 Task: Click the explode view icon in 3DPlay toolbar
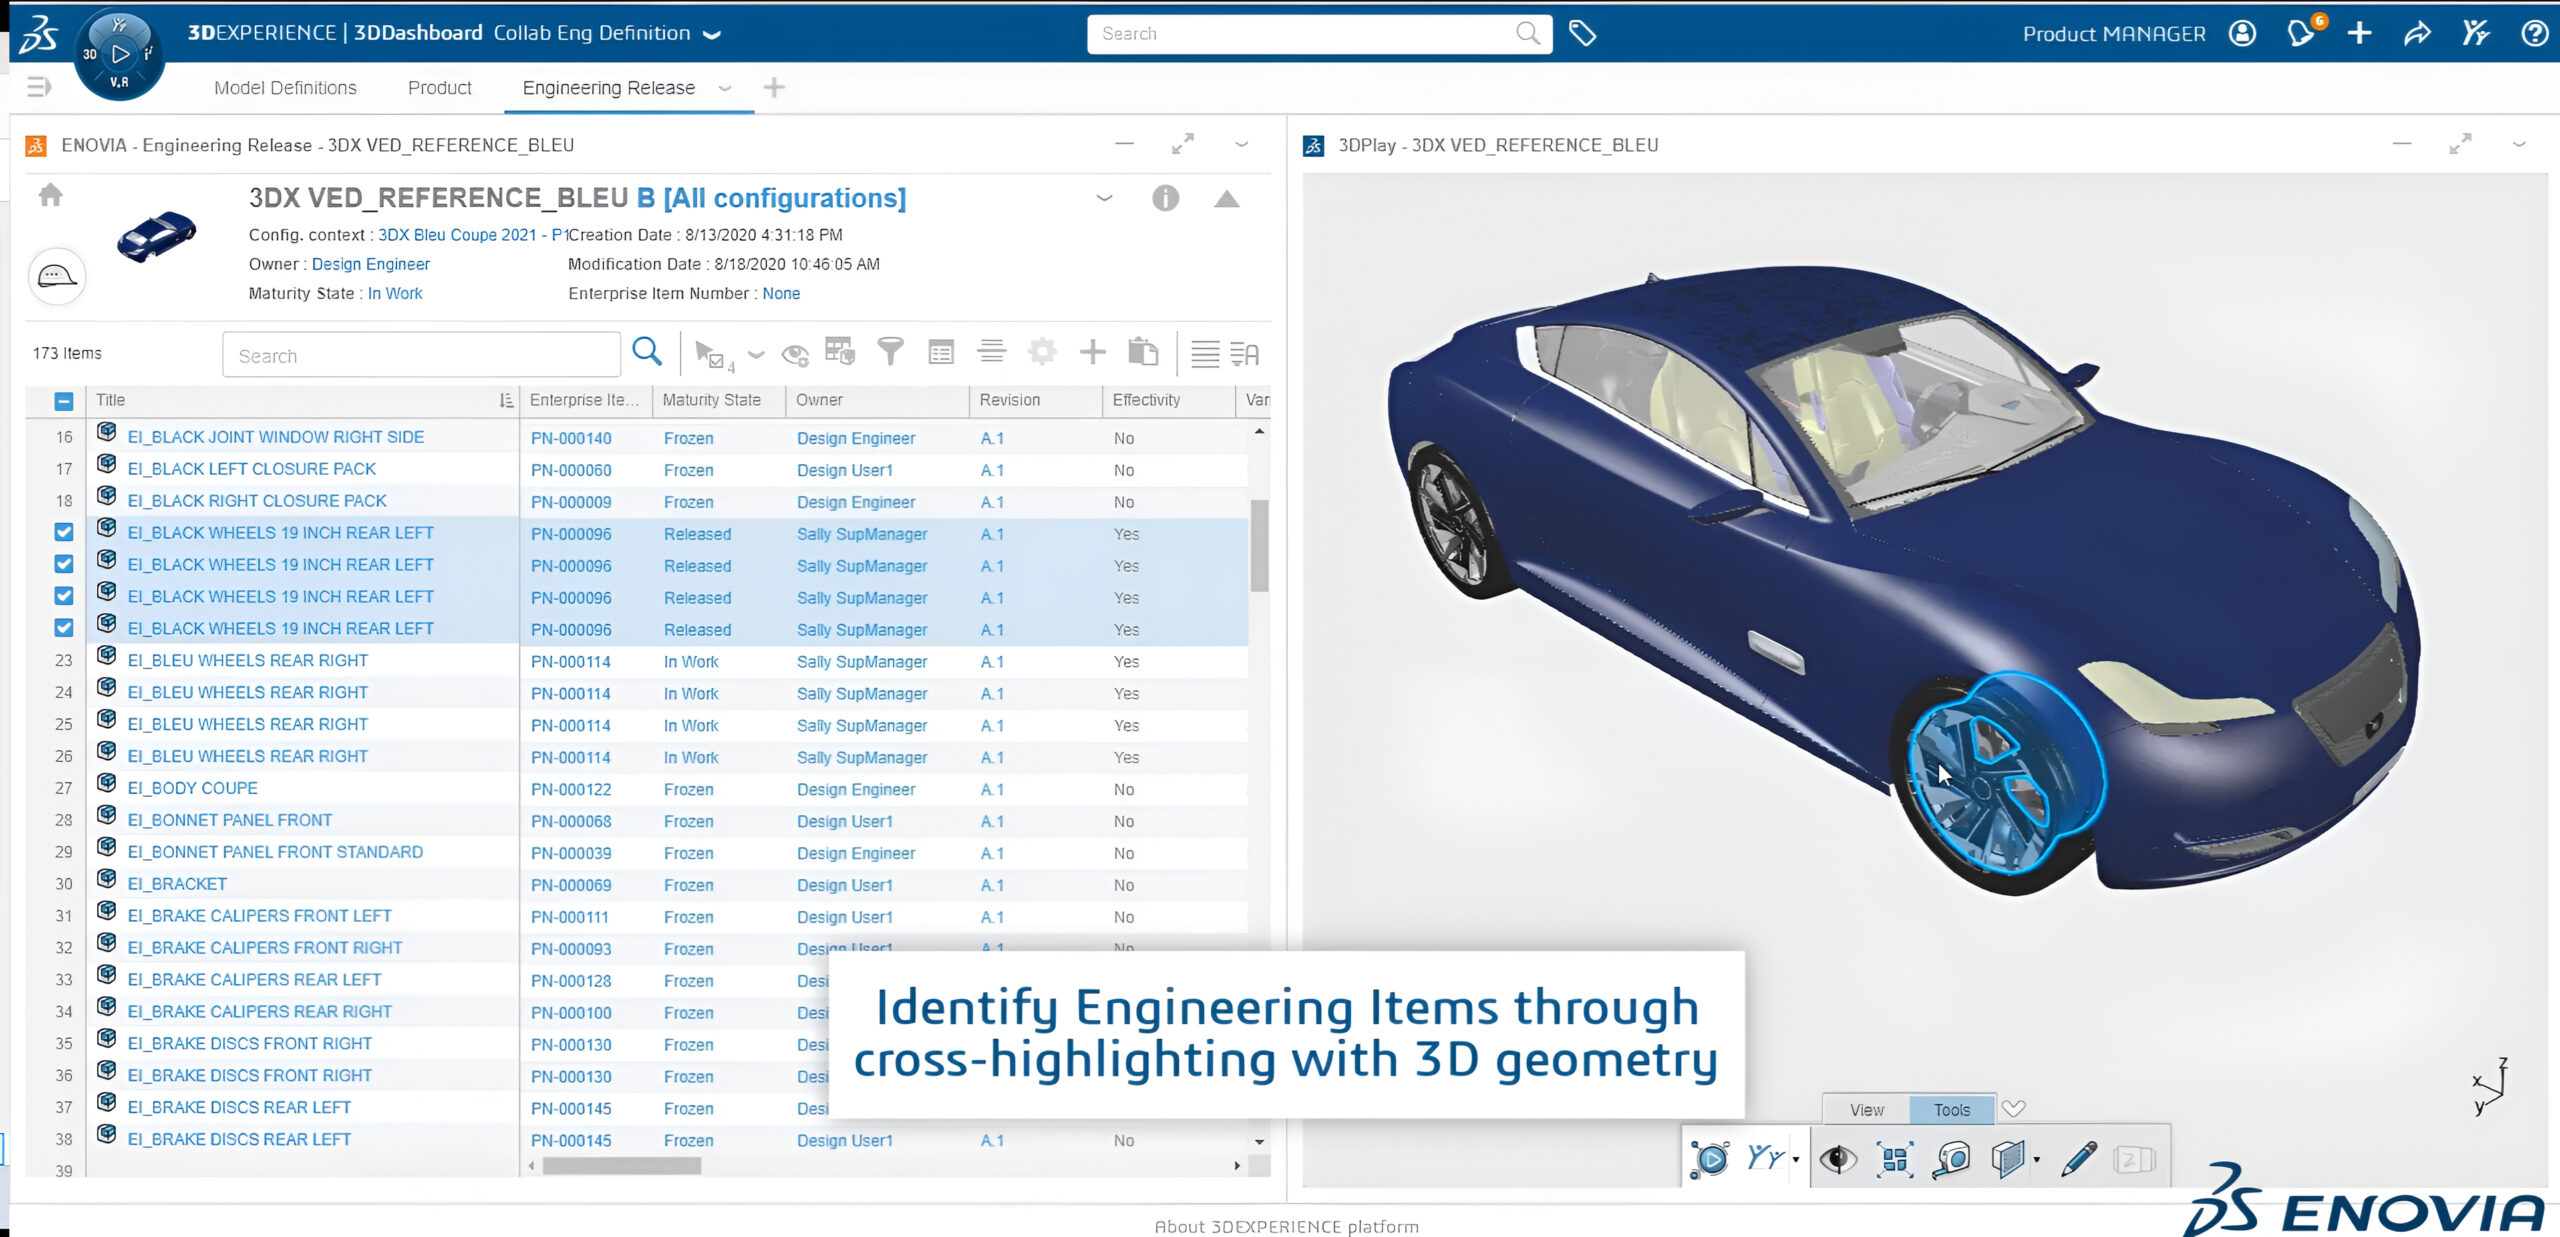pos(1895,1159)
